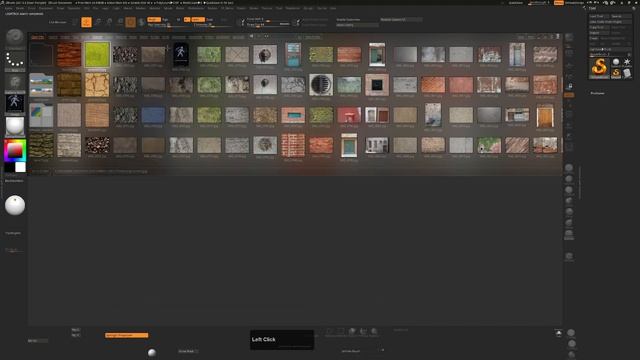The height and width of the screenshot is (360, 640).
Task: Click the large white sphere on left shelf
Action: pyautogui.click(x=15, y=205)
